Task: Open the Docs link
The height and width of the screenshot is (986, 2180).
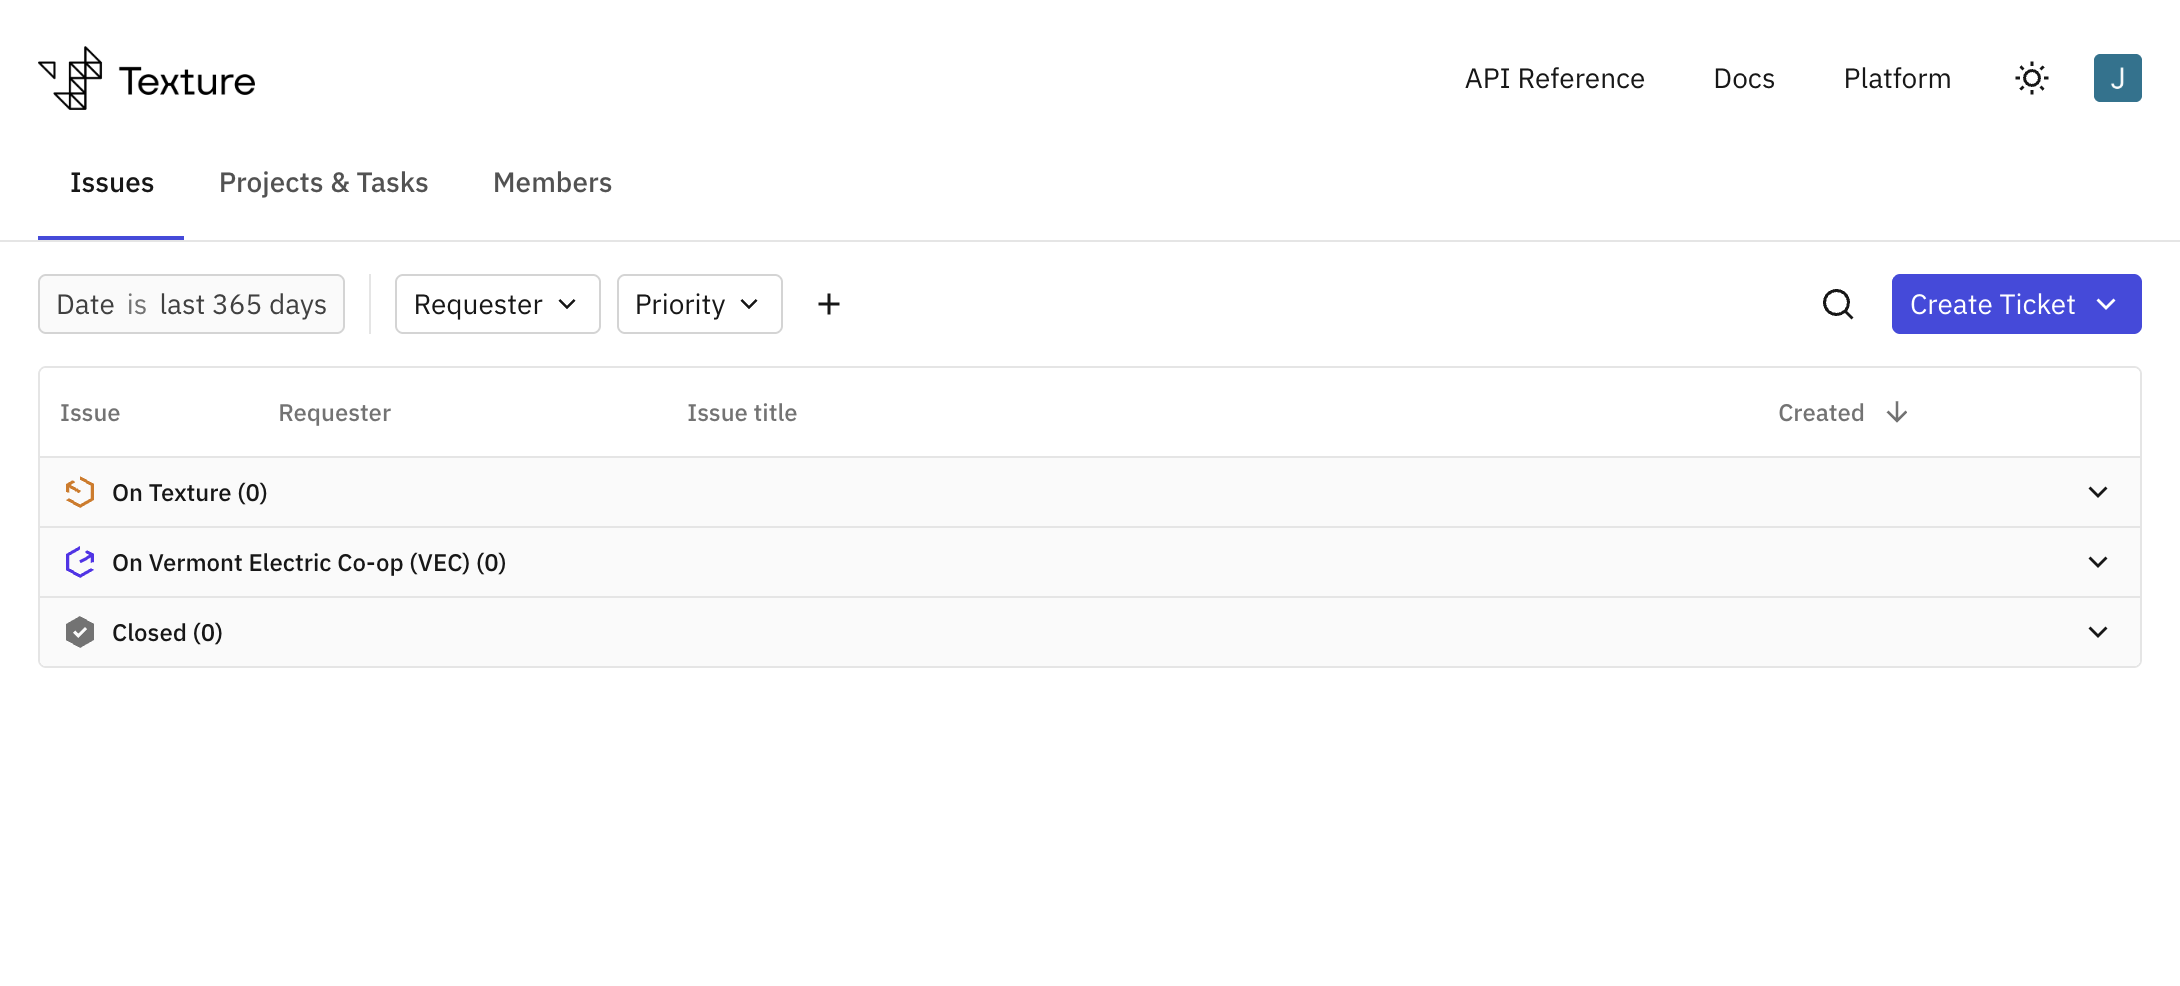Action: coord(1743,78)
